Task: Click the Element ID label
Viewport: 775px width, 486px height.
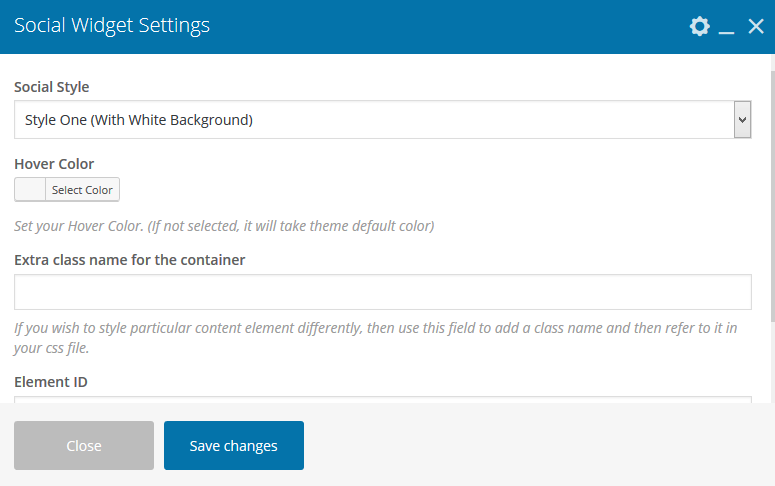Action: pos(51,382)
